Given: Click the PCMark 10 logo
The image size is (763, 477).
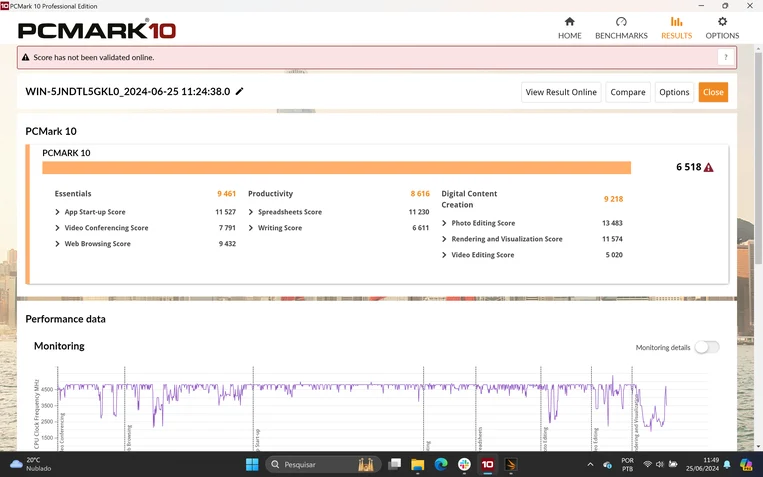Looking at the screenshot, I should point(97,30).
